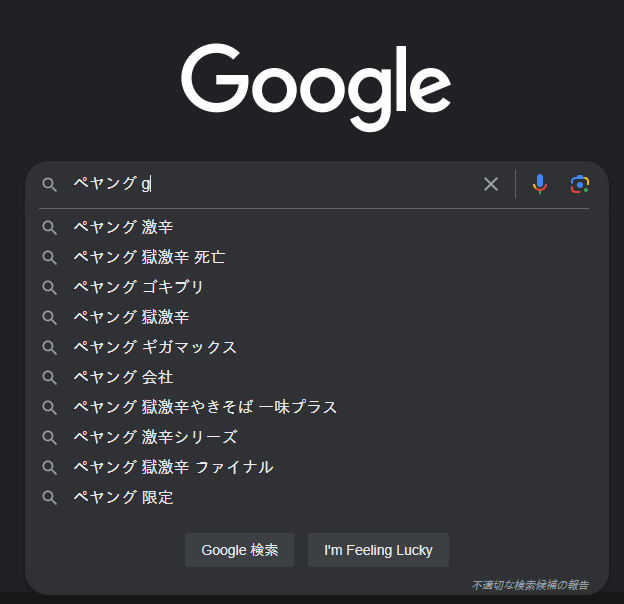Click the search icon beside ペヤング 激辛
The width and height of the screenshot is (624, 604).
tap(49, 227)
